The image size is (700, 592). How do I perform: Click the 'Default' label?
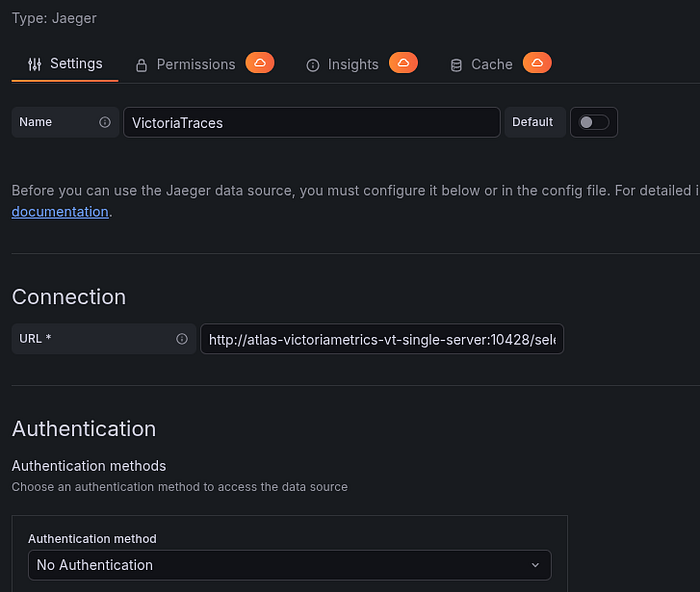point(532,122)
